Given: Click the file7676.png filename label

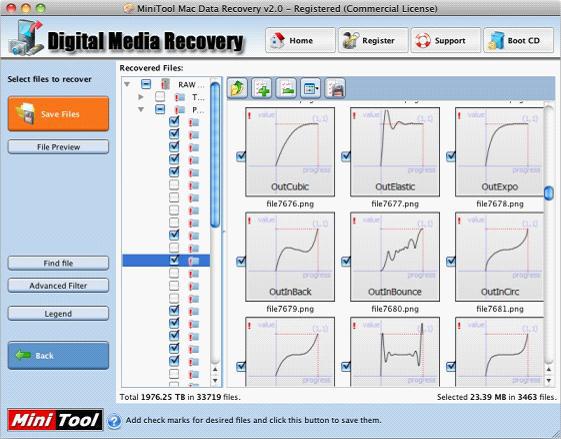Looking at the screenshot, I should point(290,204).
